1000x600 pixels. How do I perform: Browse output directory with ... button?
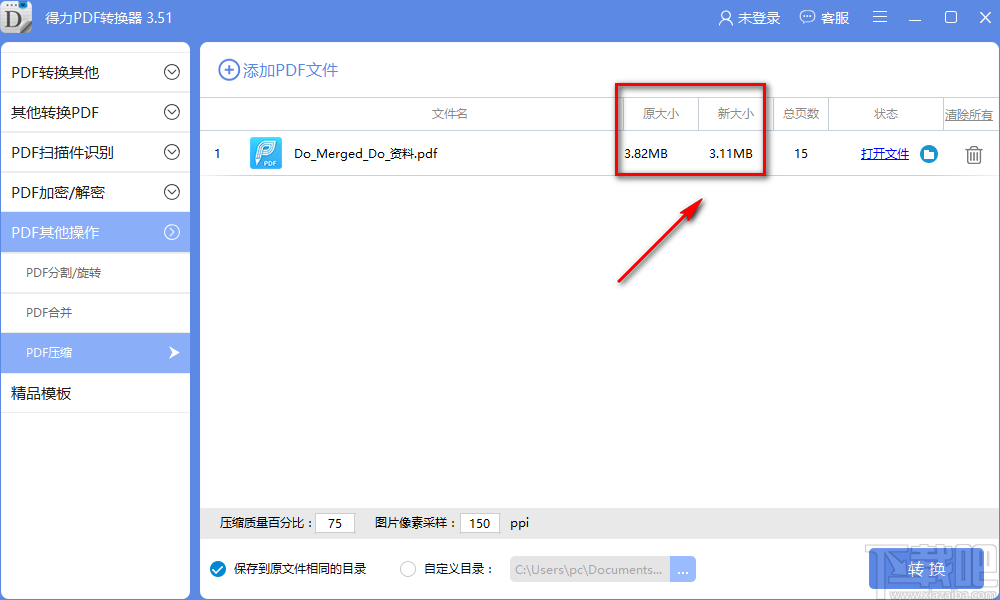tap(682, 569)
